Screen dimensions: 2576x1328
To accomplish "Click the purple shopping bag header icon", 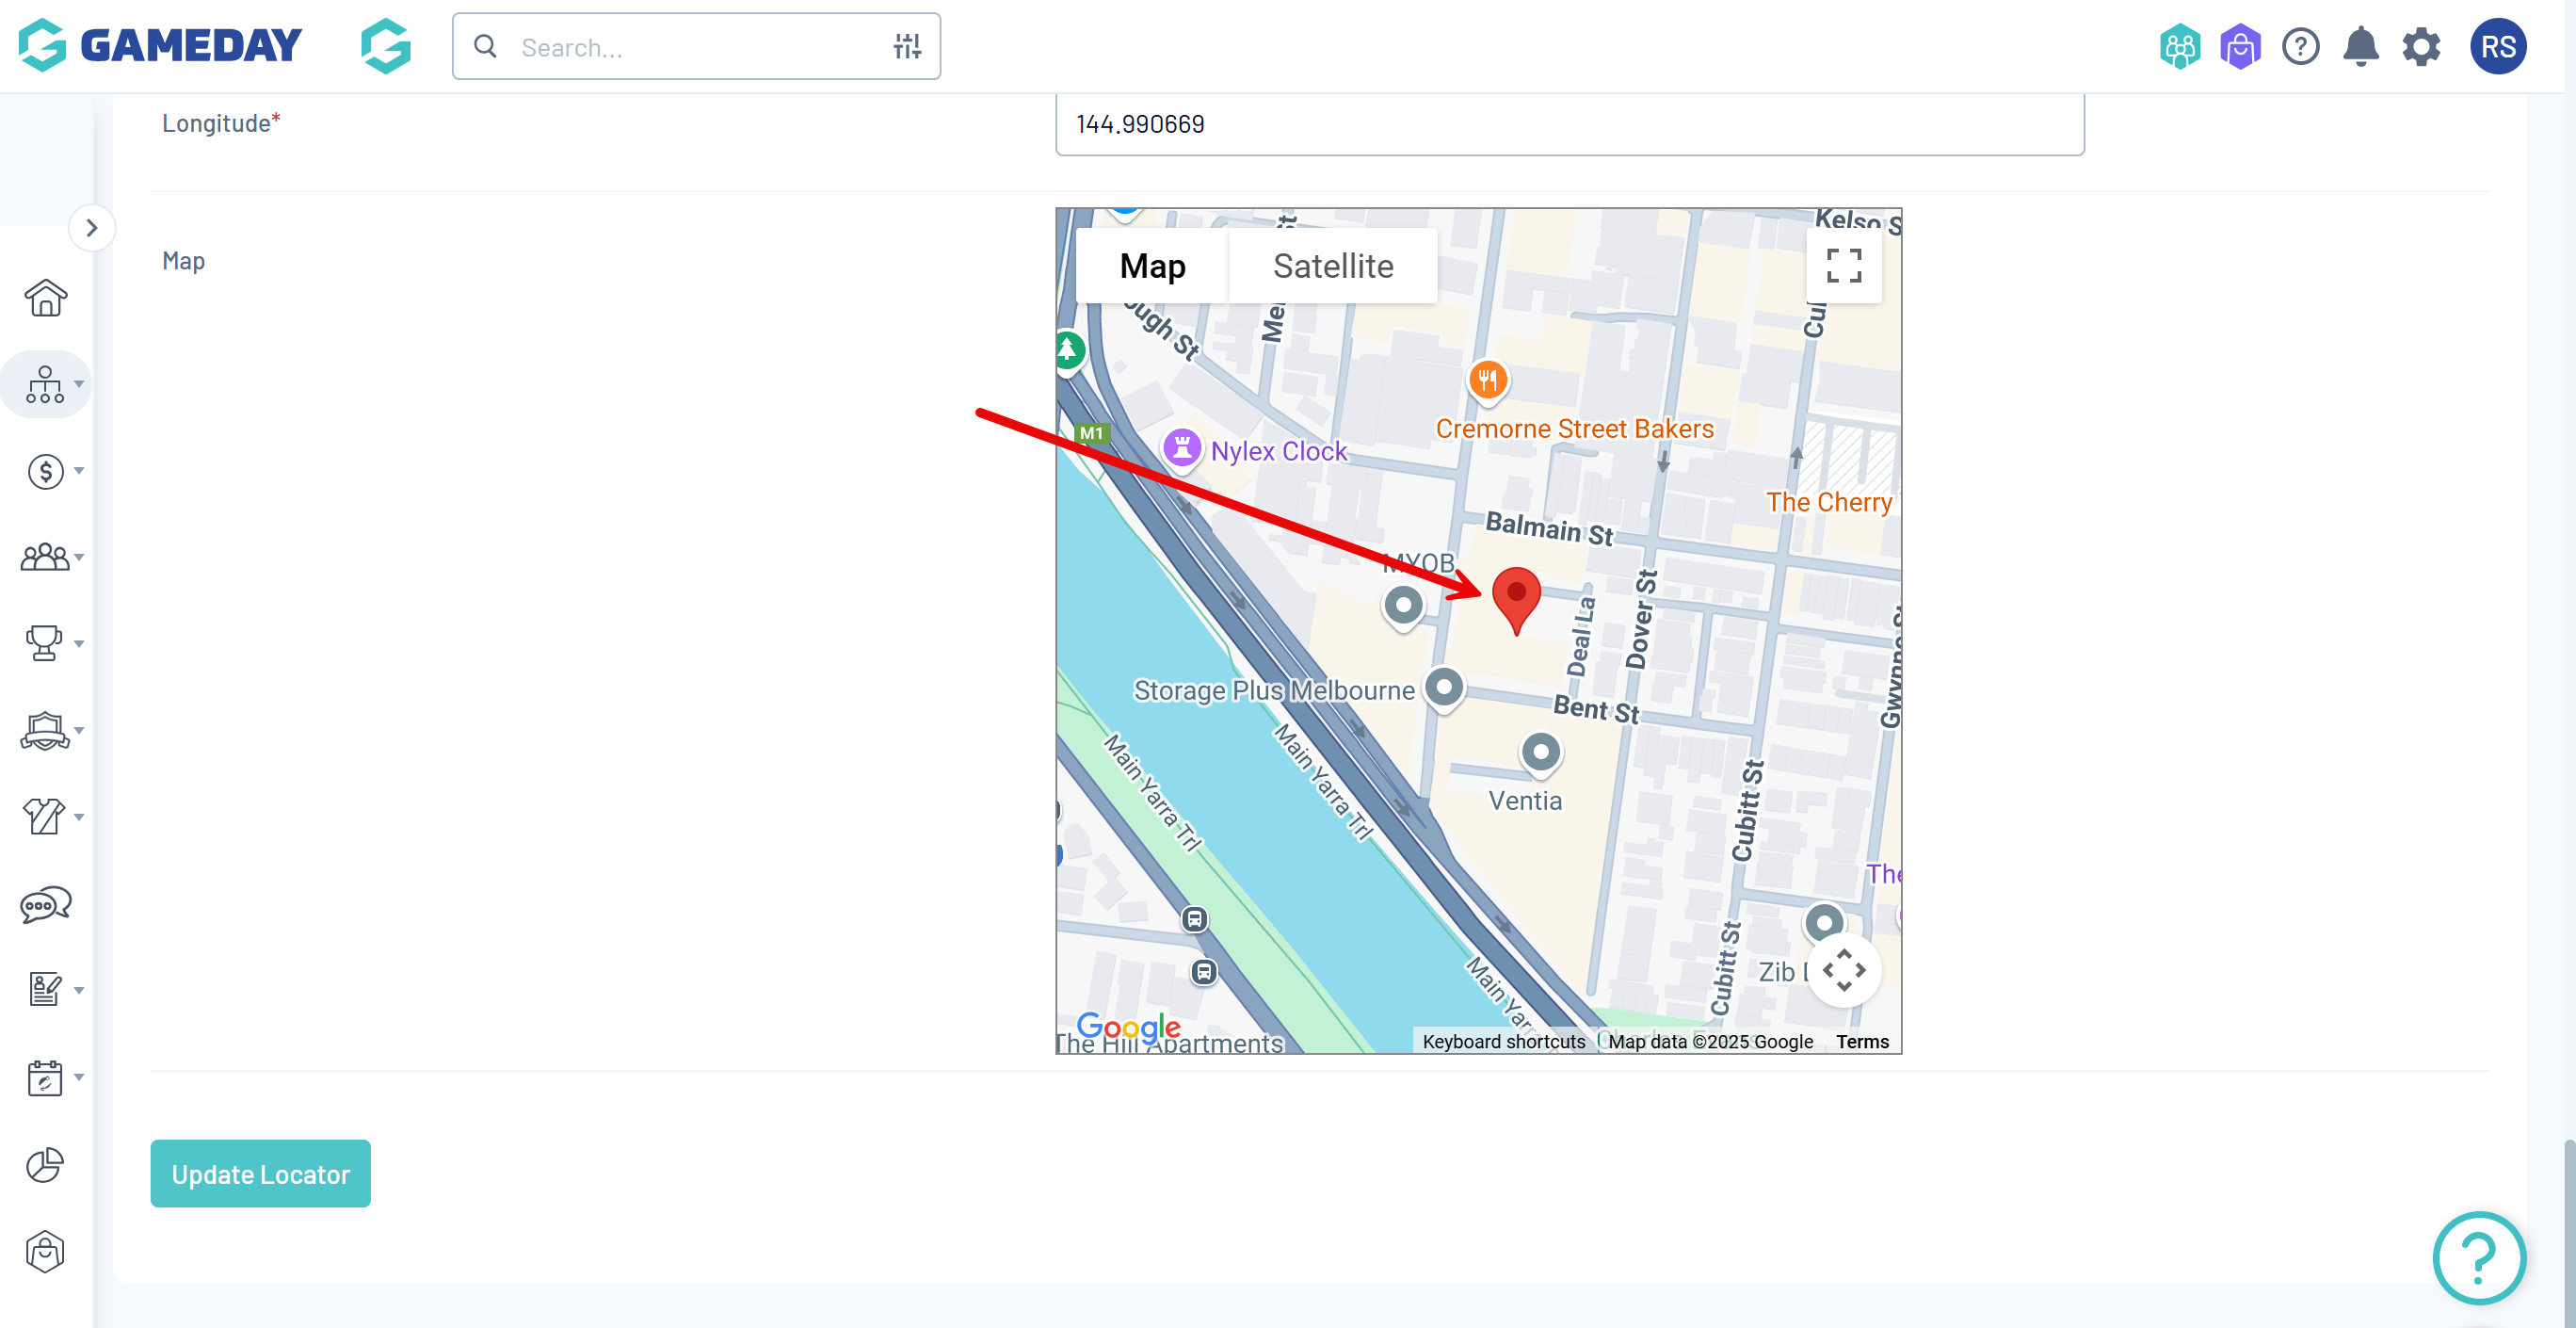I will click(x=2240, y=47).
